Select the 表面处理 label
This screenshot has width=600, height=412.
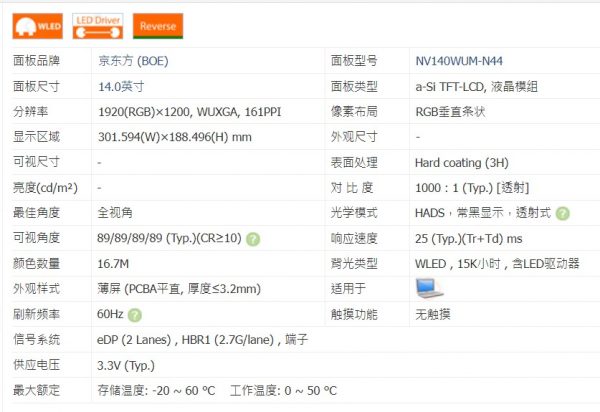[354, 162]
